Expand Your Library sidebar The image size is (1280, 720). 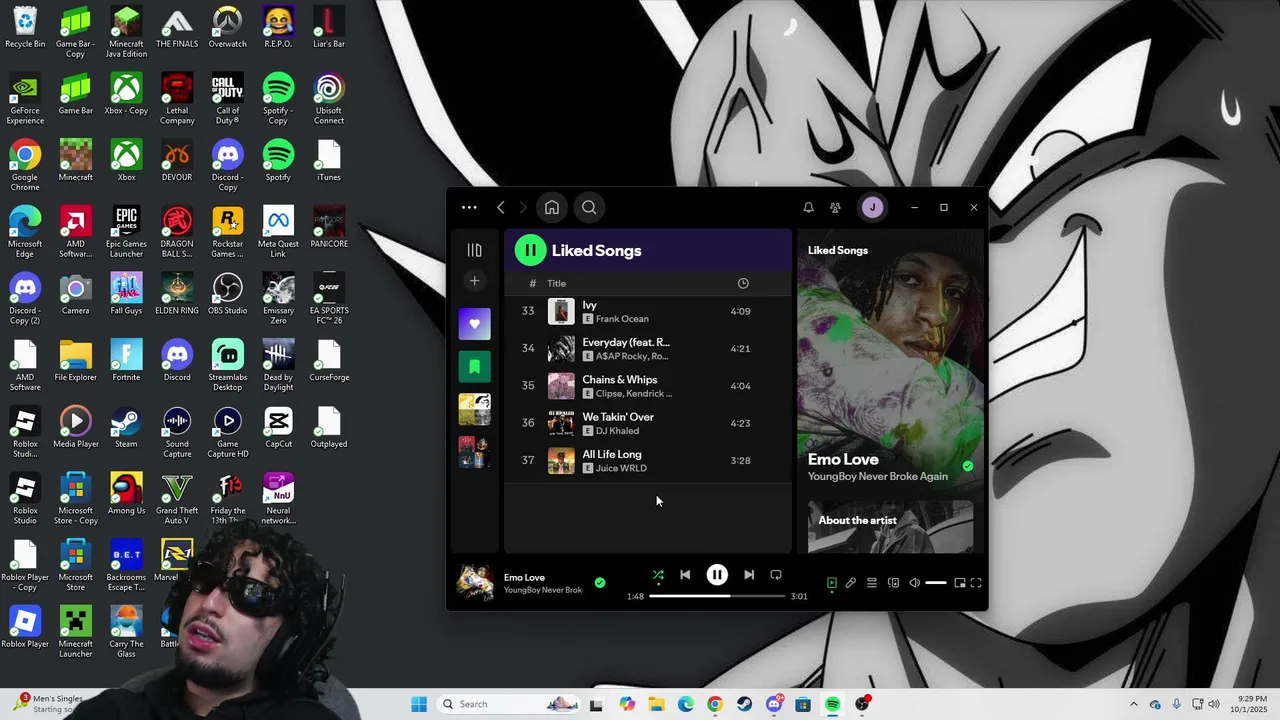point(474,250)
